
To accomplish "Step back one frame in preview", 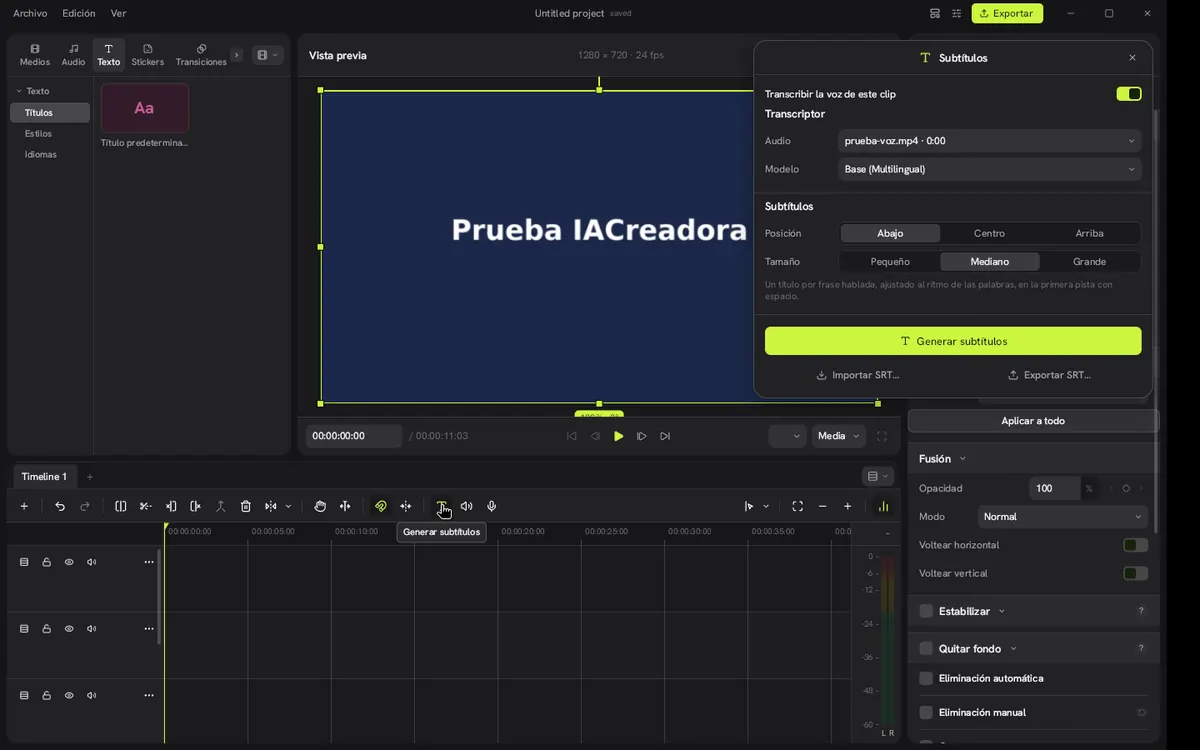I will pyautogui.click(x=595, y=436).
